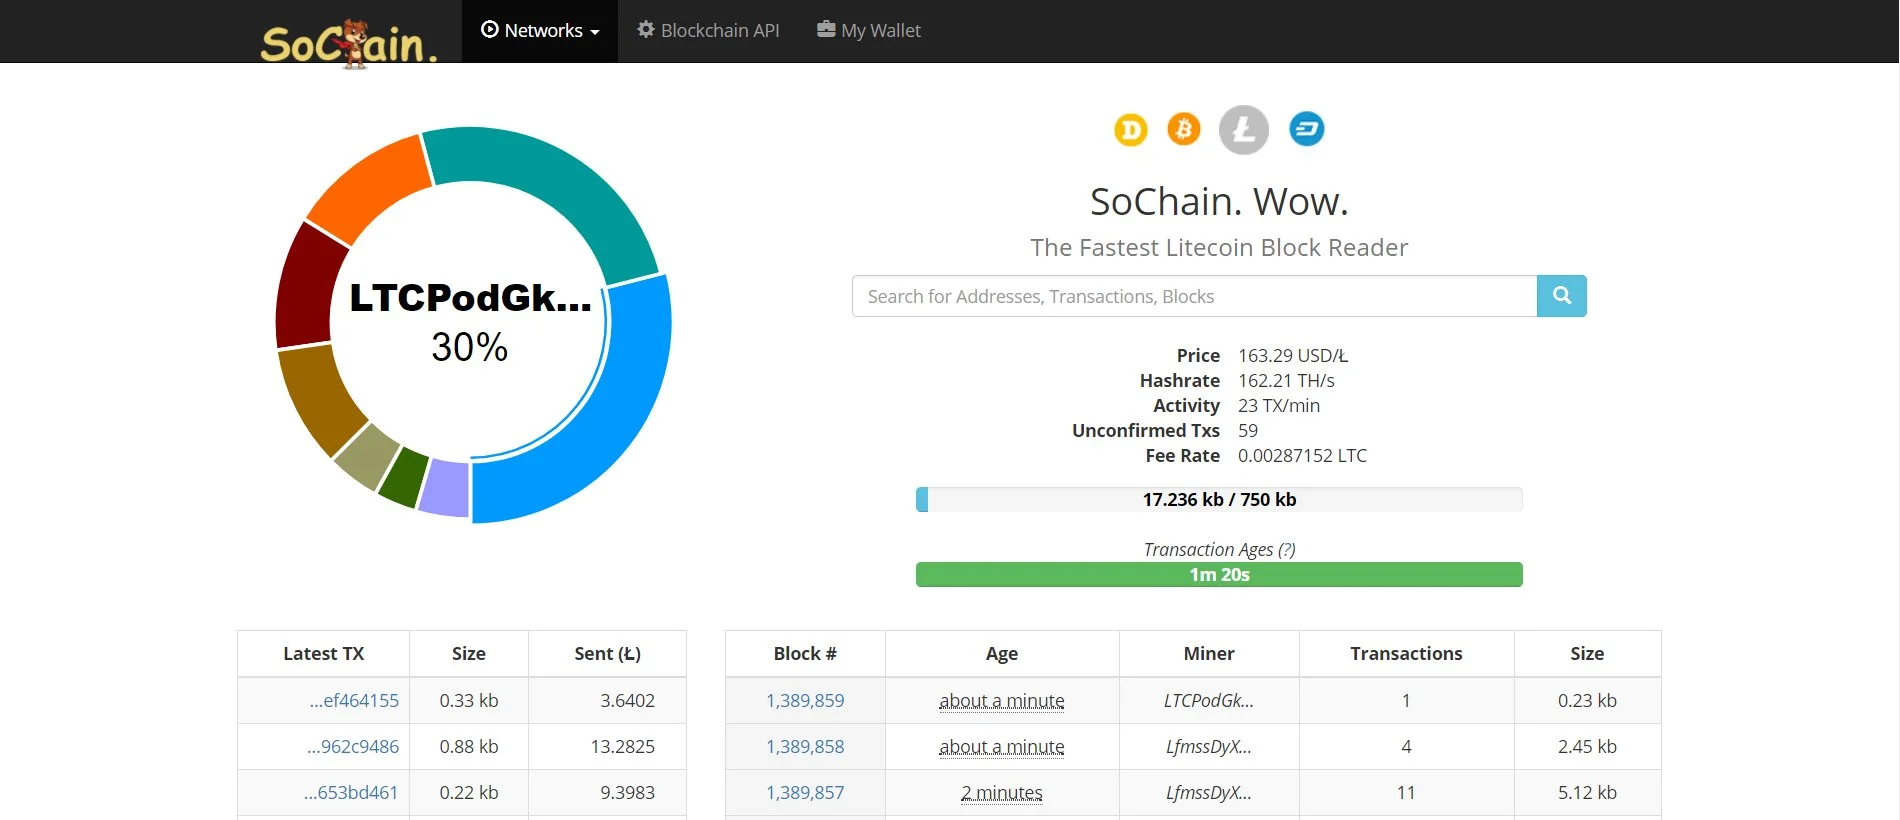
Task: Click miner LfmssDyX... for block 1,389,858
Action: pyautogui.click(x=1208, y=747)
